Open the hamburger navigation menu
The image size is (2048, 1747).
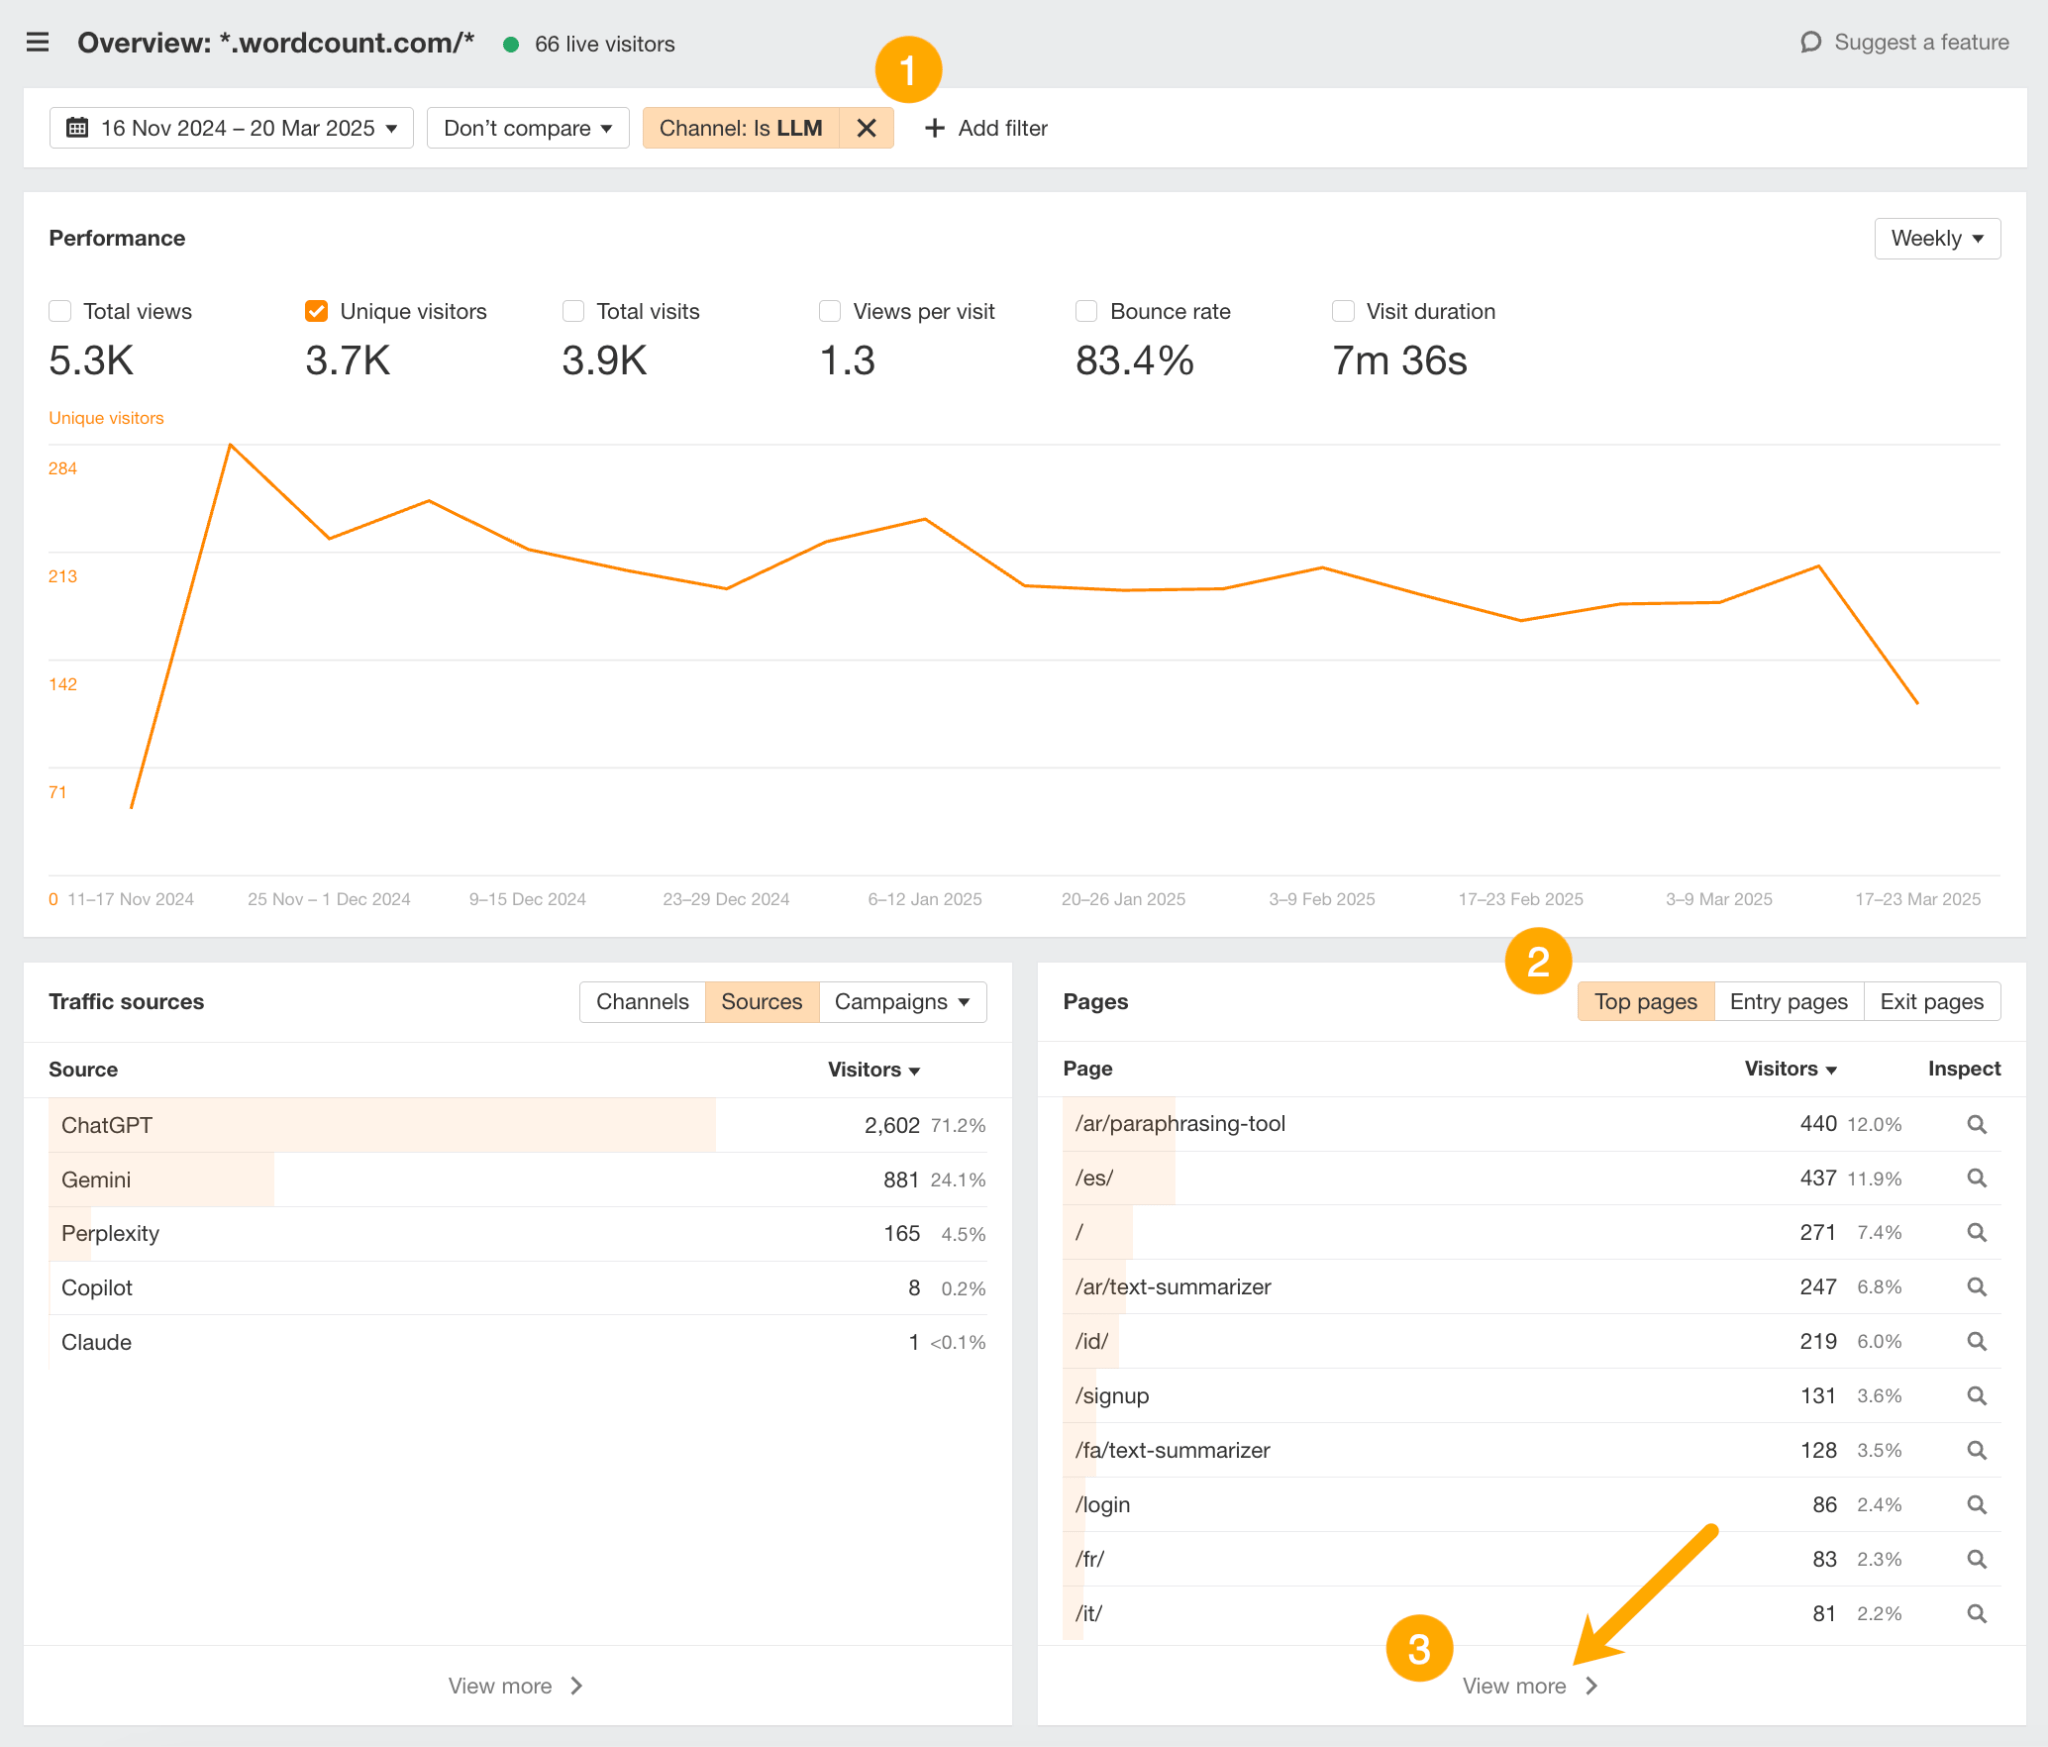38,42
